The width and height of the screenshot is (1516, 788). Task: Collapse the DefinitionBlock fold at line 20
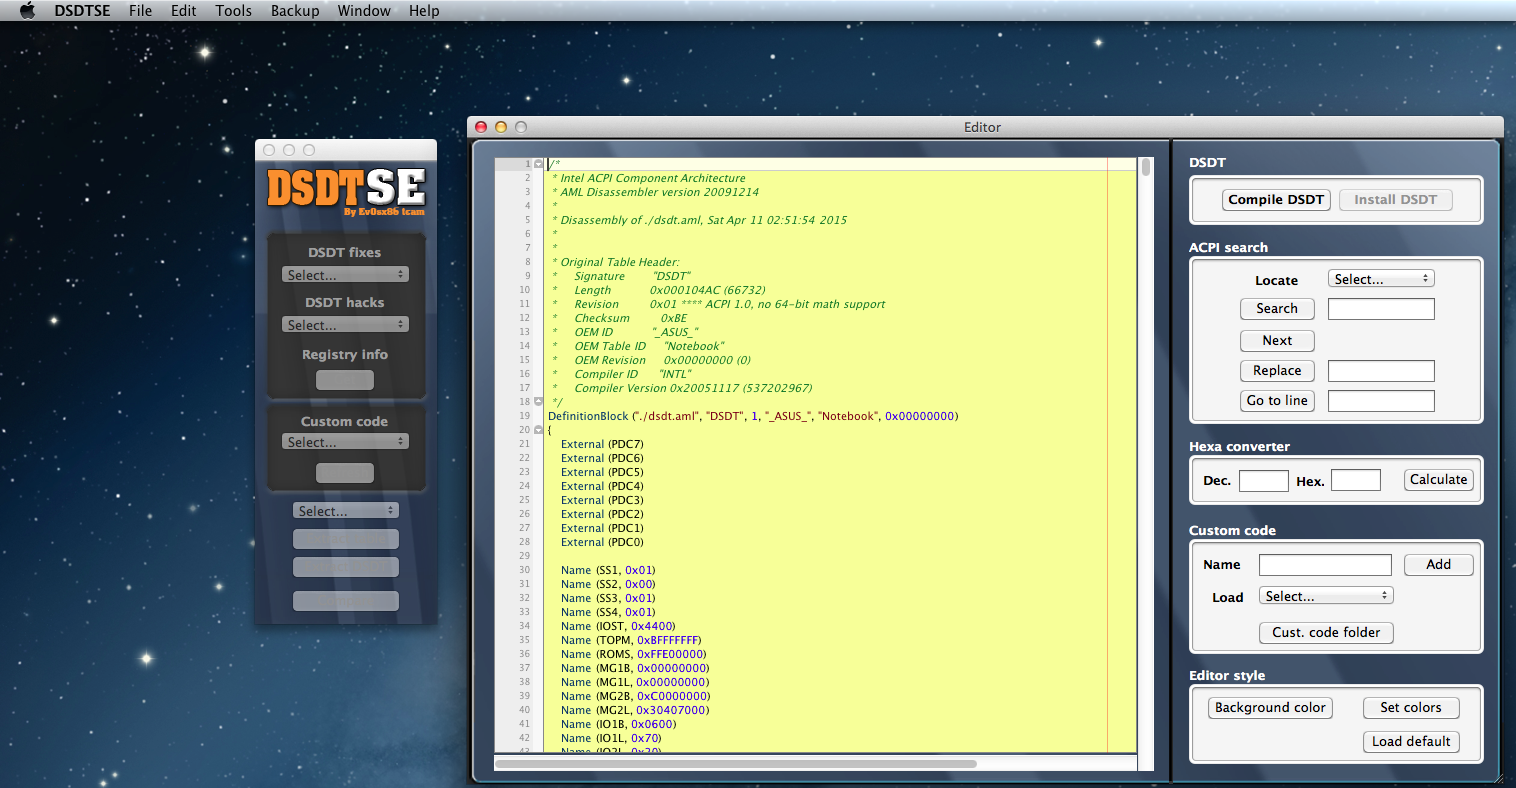[539, 429]
